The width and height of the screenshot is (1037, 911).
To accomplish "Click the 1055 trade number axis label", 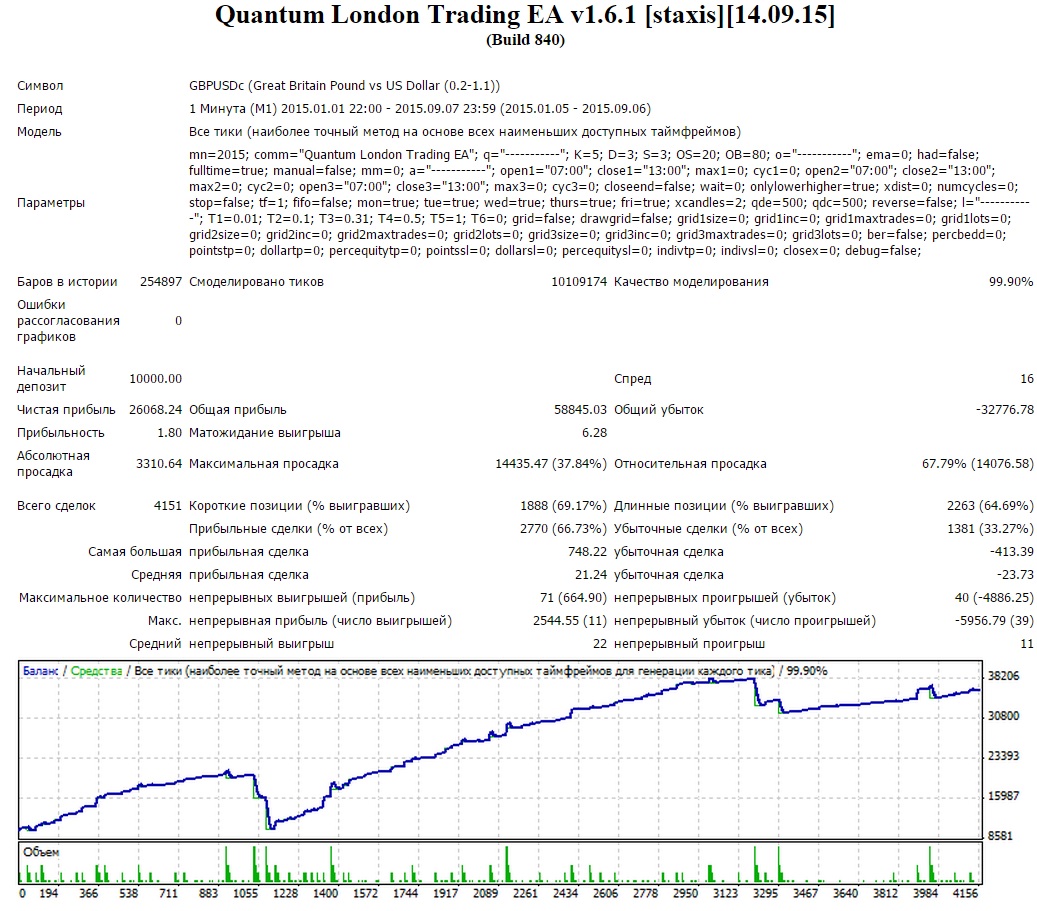I will point(245,893).
